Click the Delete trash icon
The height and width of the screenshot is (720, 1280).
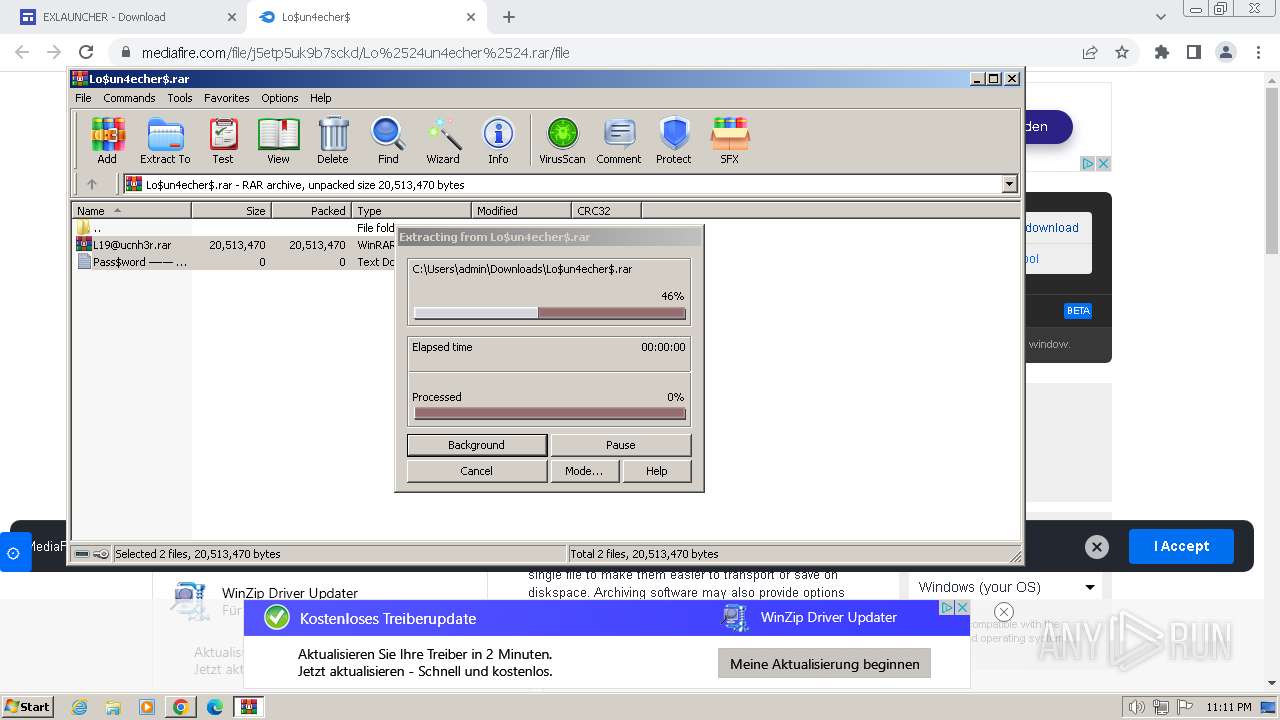point(333,141)
